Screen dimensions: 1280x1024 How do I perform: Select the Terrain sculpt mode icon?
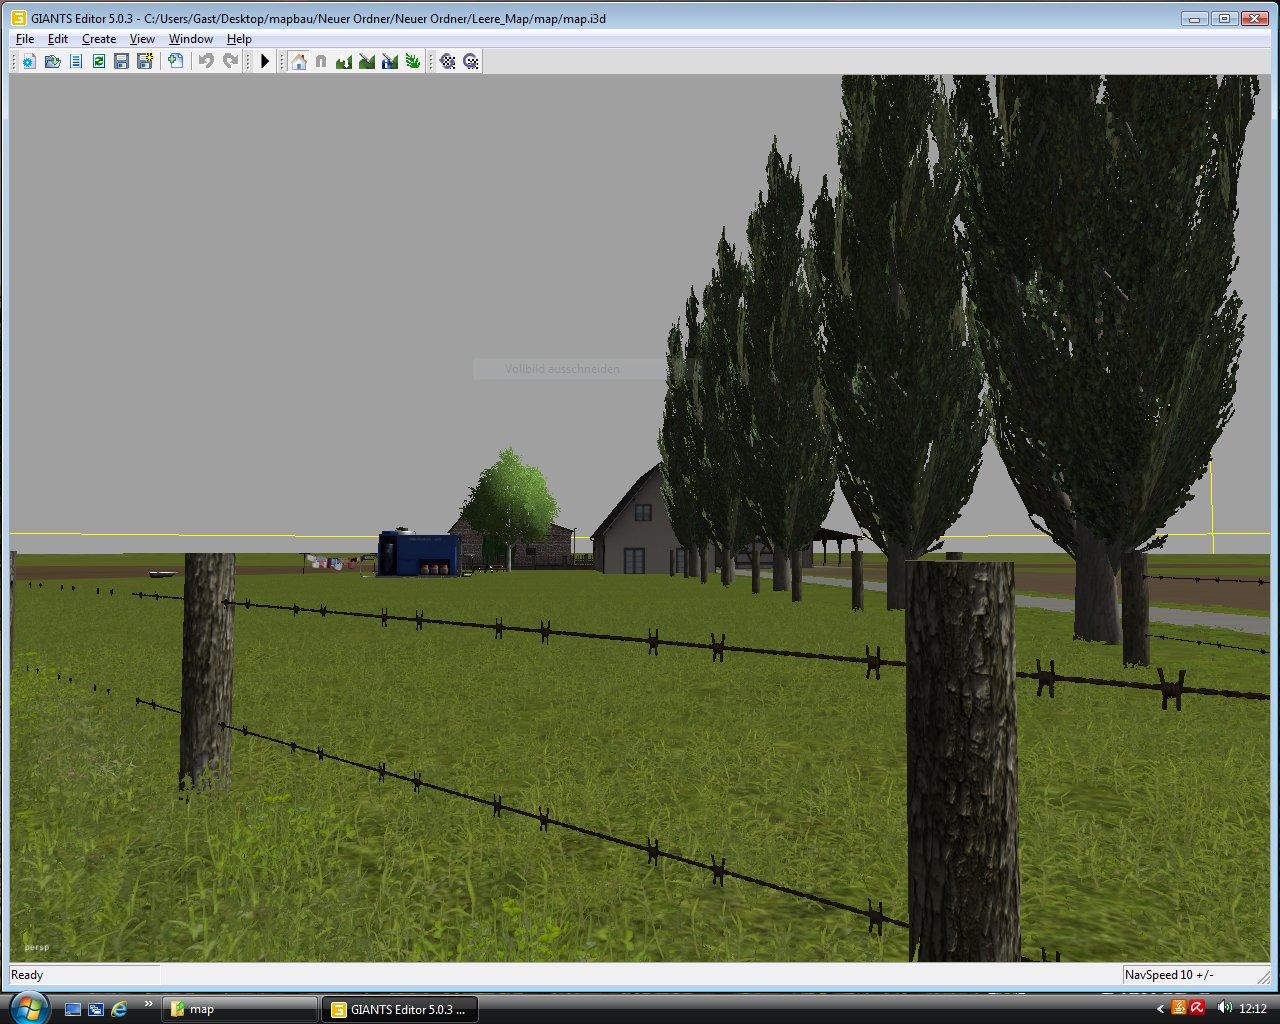pyautogui.click(x=344, y=62)
